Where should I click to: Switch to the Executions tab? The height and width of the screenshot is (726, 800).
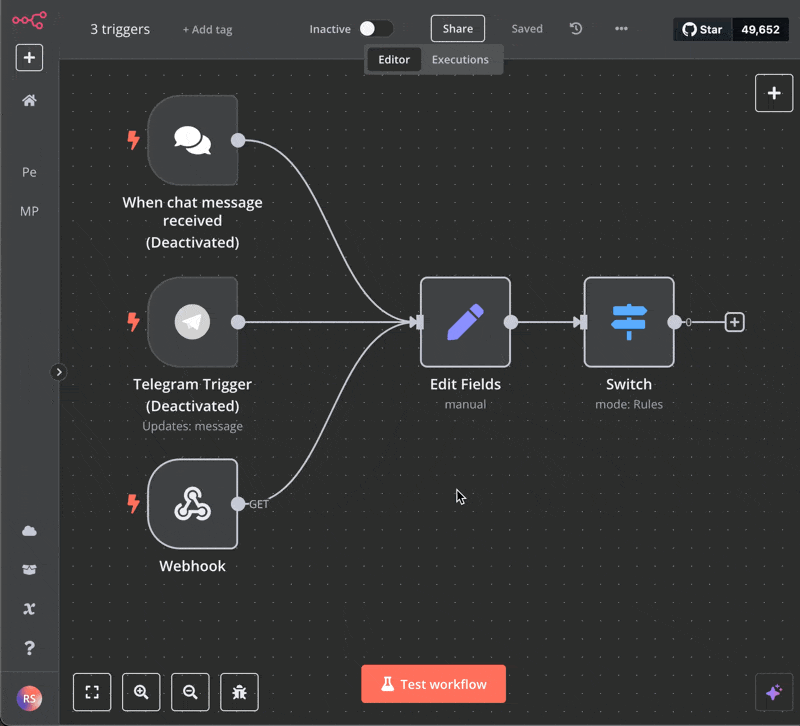(x=460, y=59)
